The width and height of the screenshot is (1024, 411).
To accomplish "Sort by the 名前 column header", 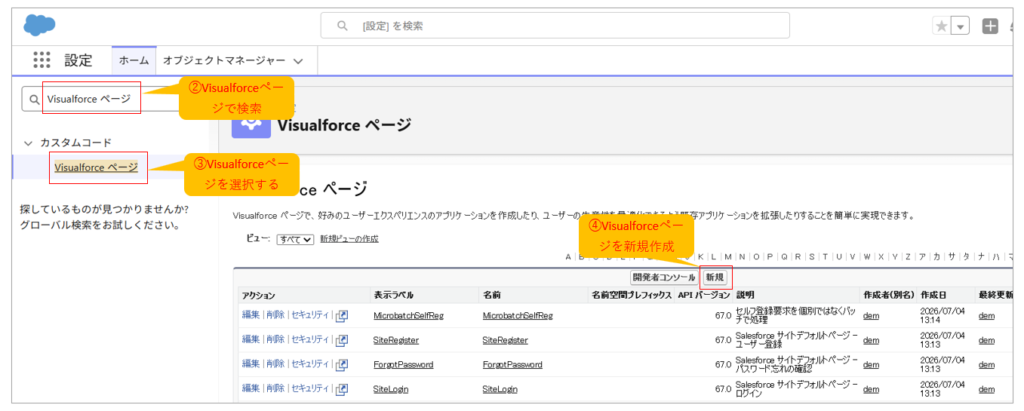I will [492, 295].
